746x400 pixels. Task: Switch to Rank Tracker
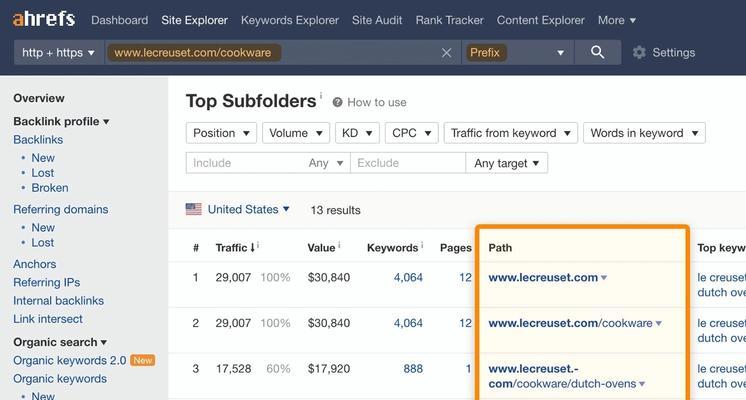[x=449, y=20]
